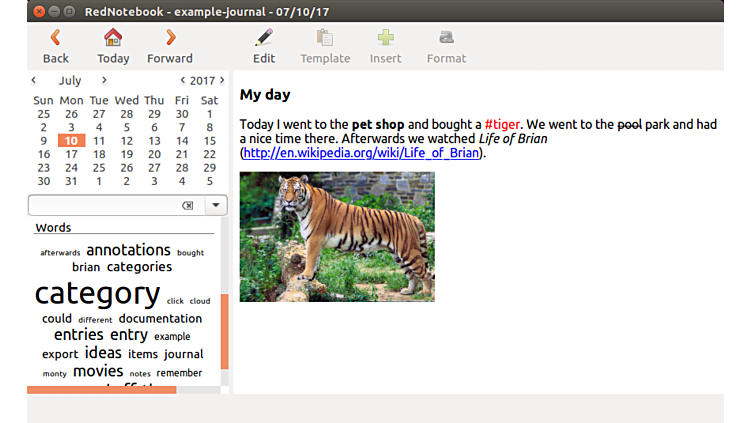Click the Forward arrow icon
Viewport: 752px width, 423px height.
pos(170,38)
